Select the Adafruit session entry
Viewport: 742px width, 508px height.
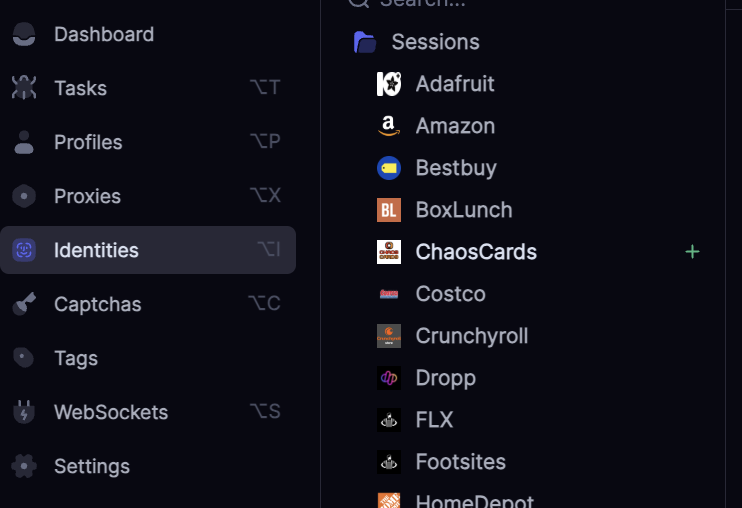(x=455, y=84)
